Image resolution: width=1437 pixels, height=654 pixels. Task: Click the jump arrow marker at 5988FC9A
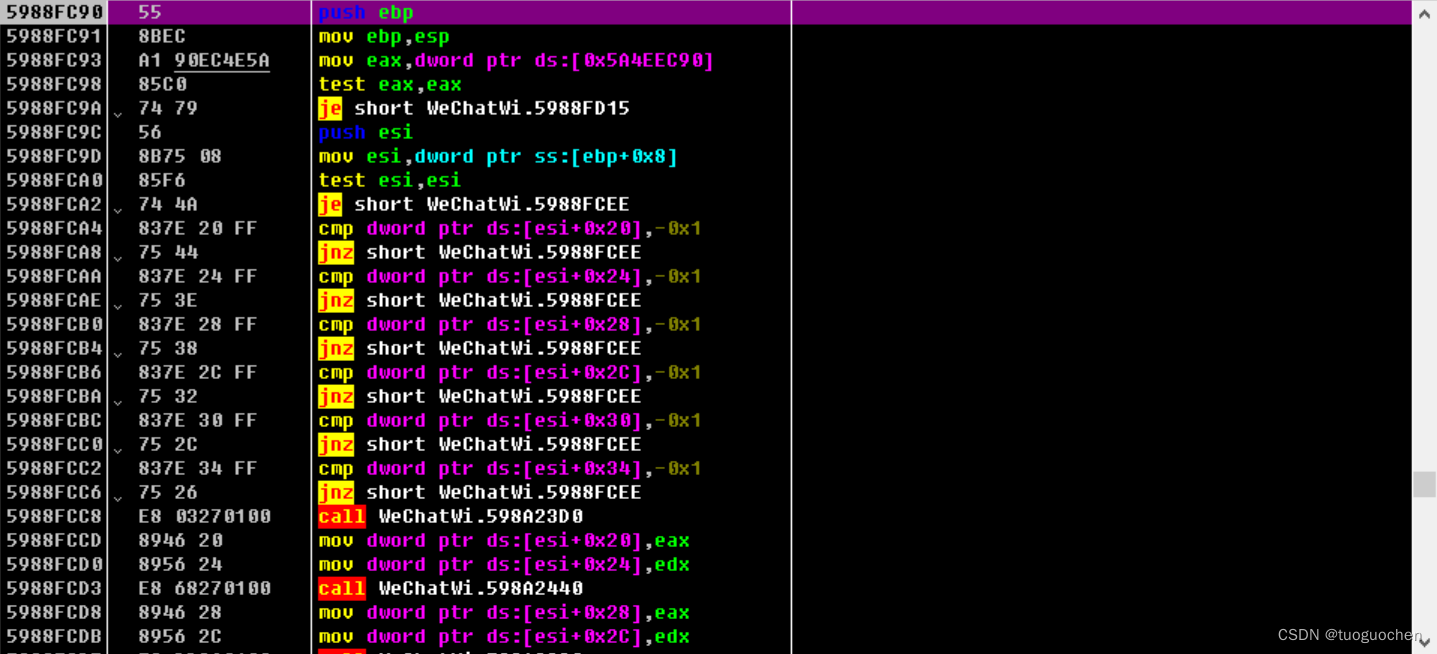pos(118,114)
